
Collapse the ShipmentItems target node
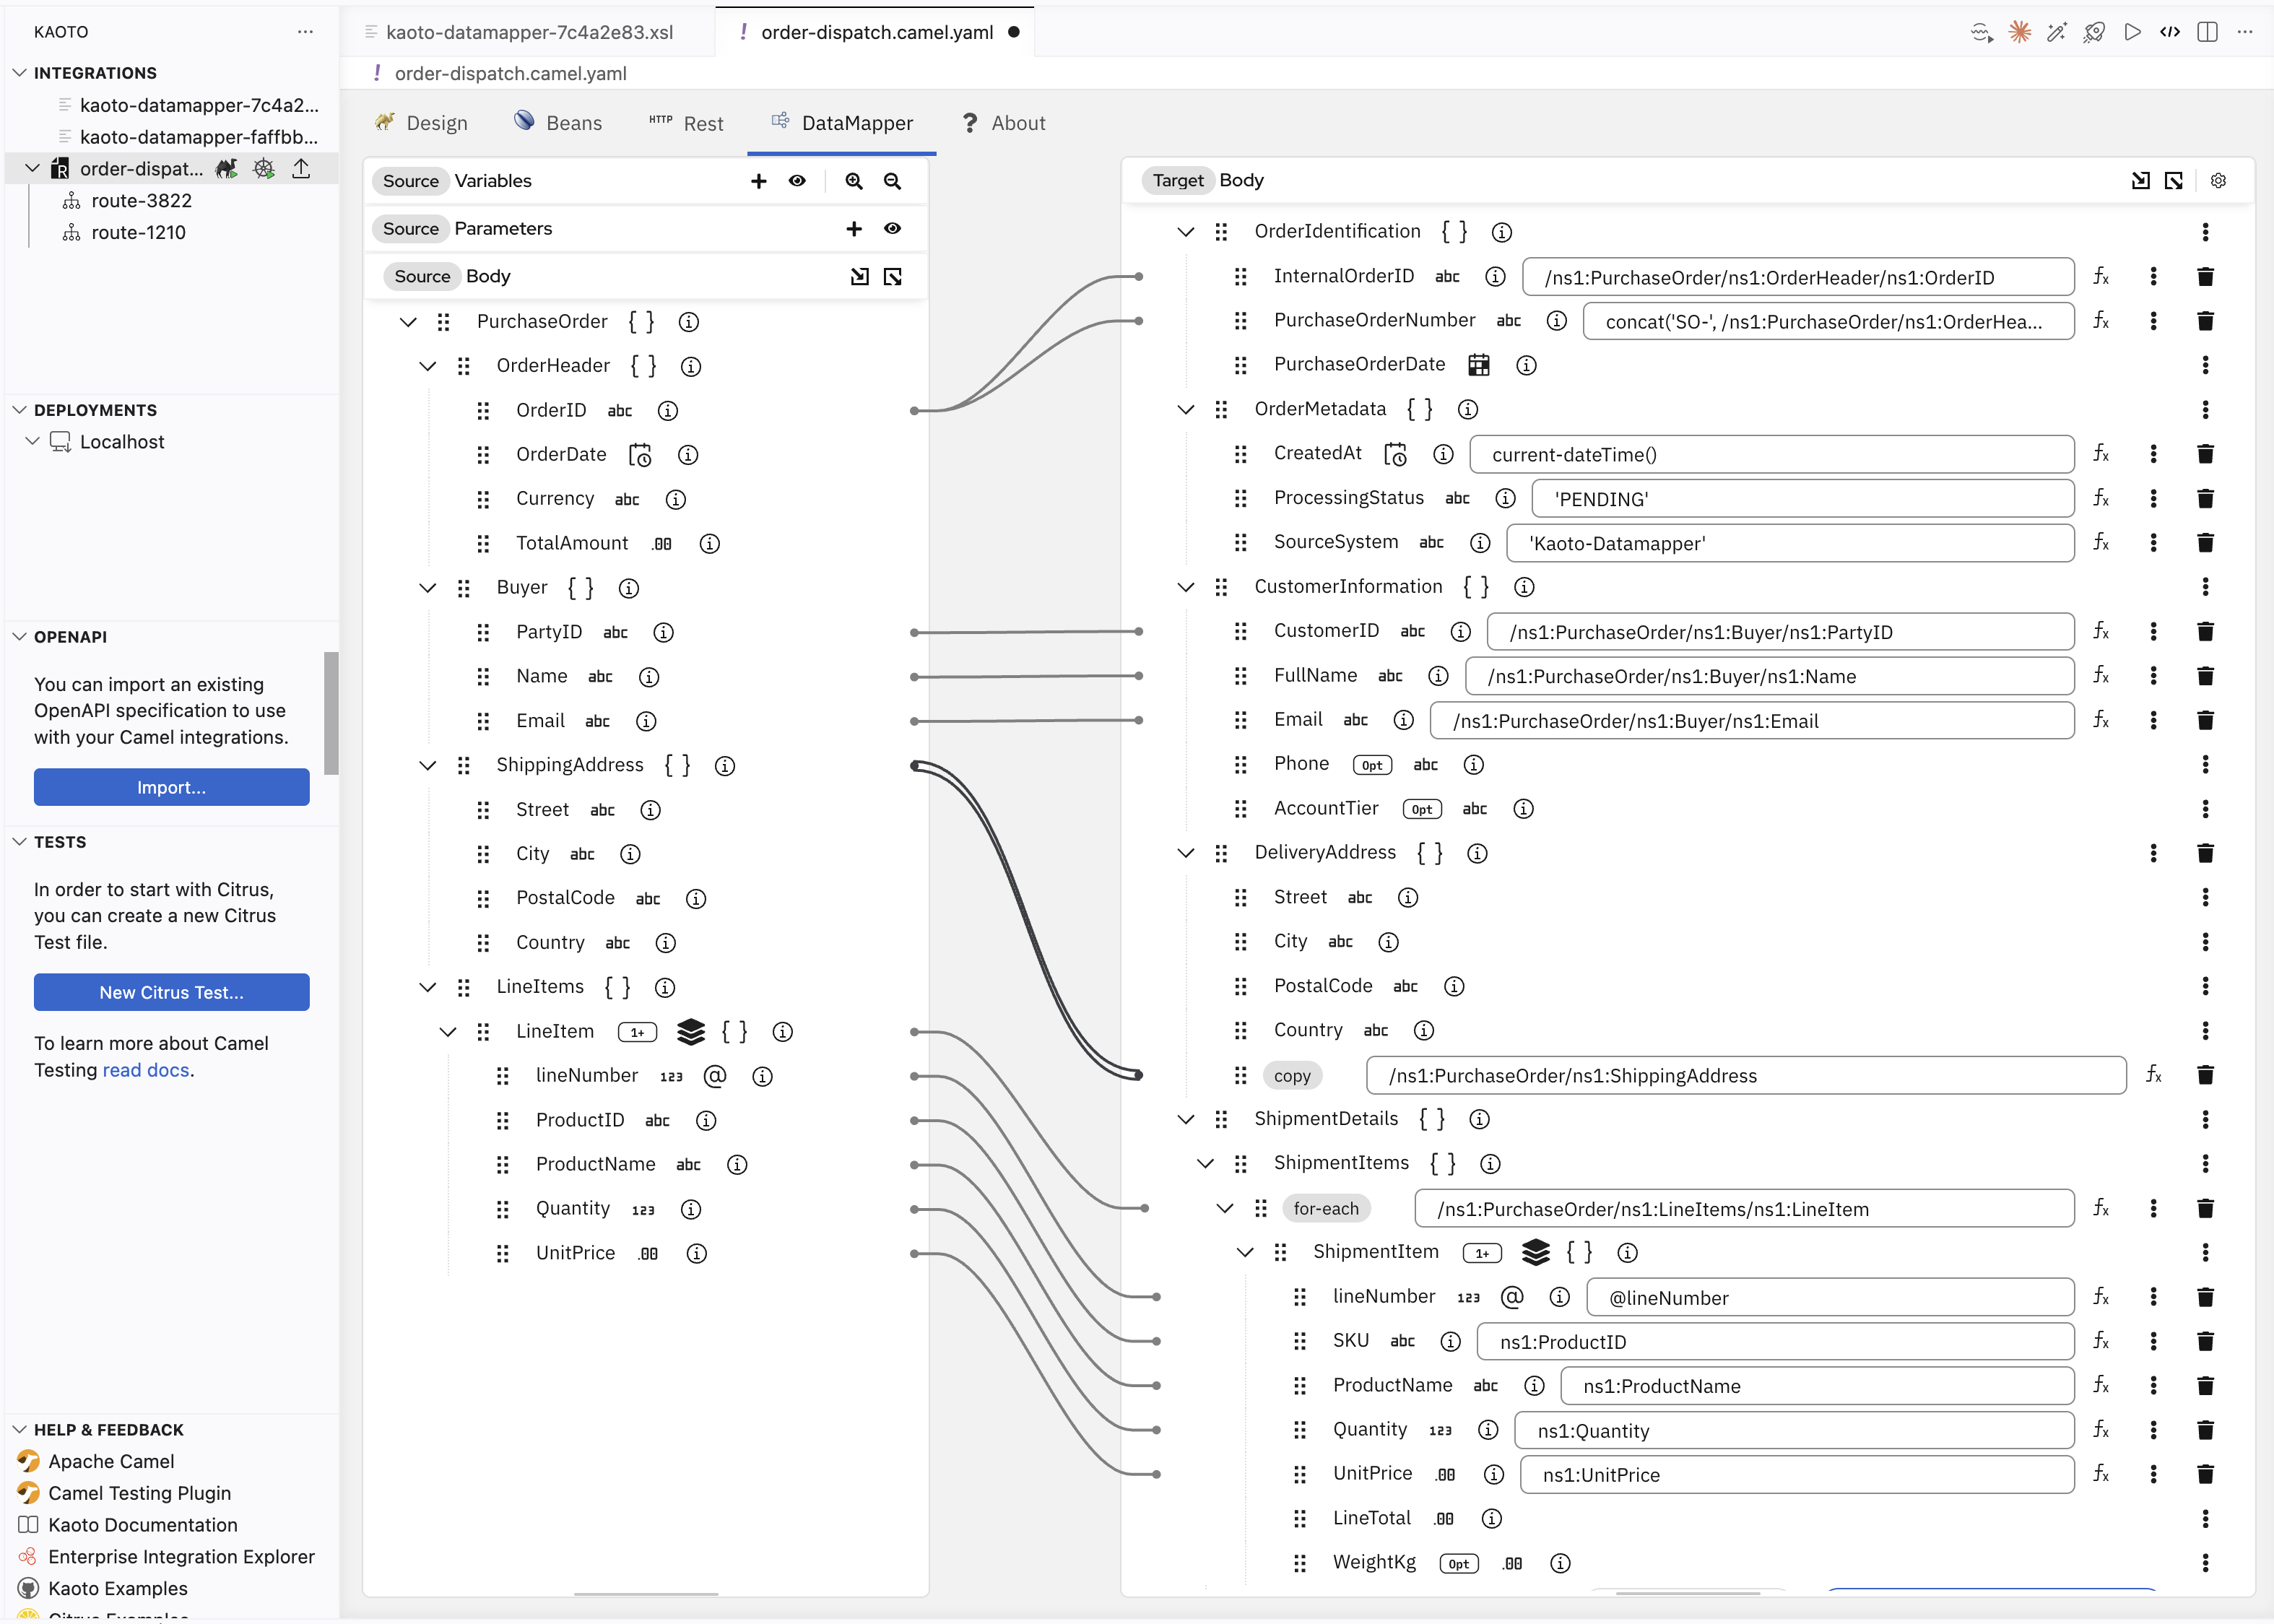pos(1205,1164)
